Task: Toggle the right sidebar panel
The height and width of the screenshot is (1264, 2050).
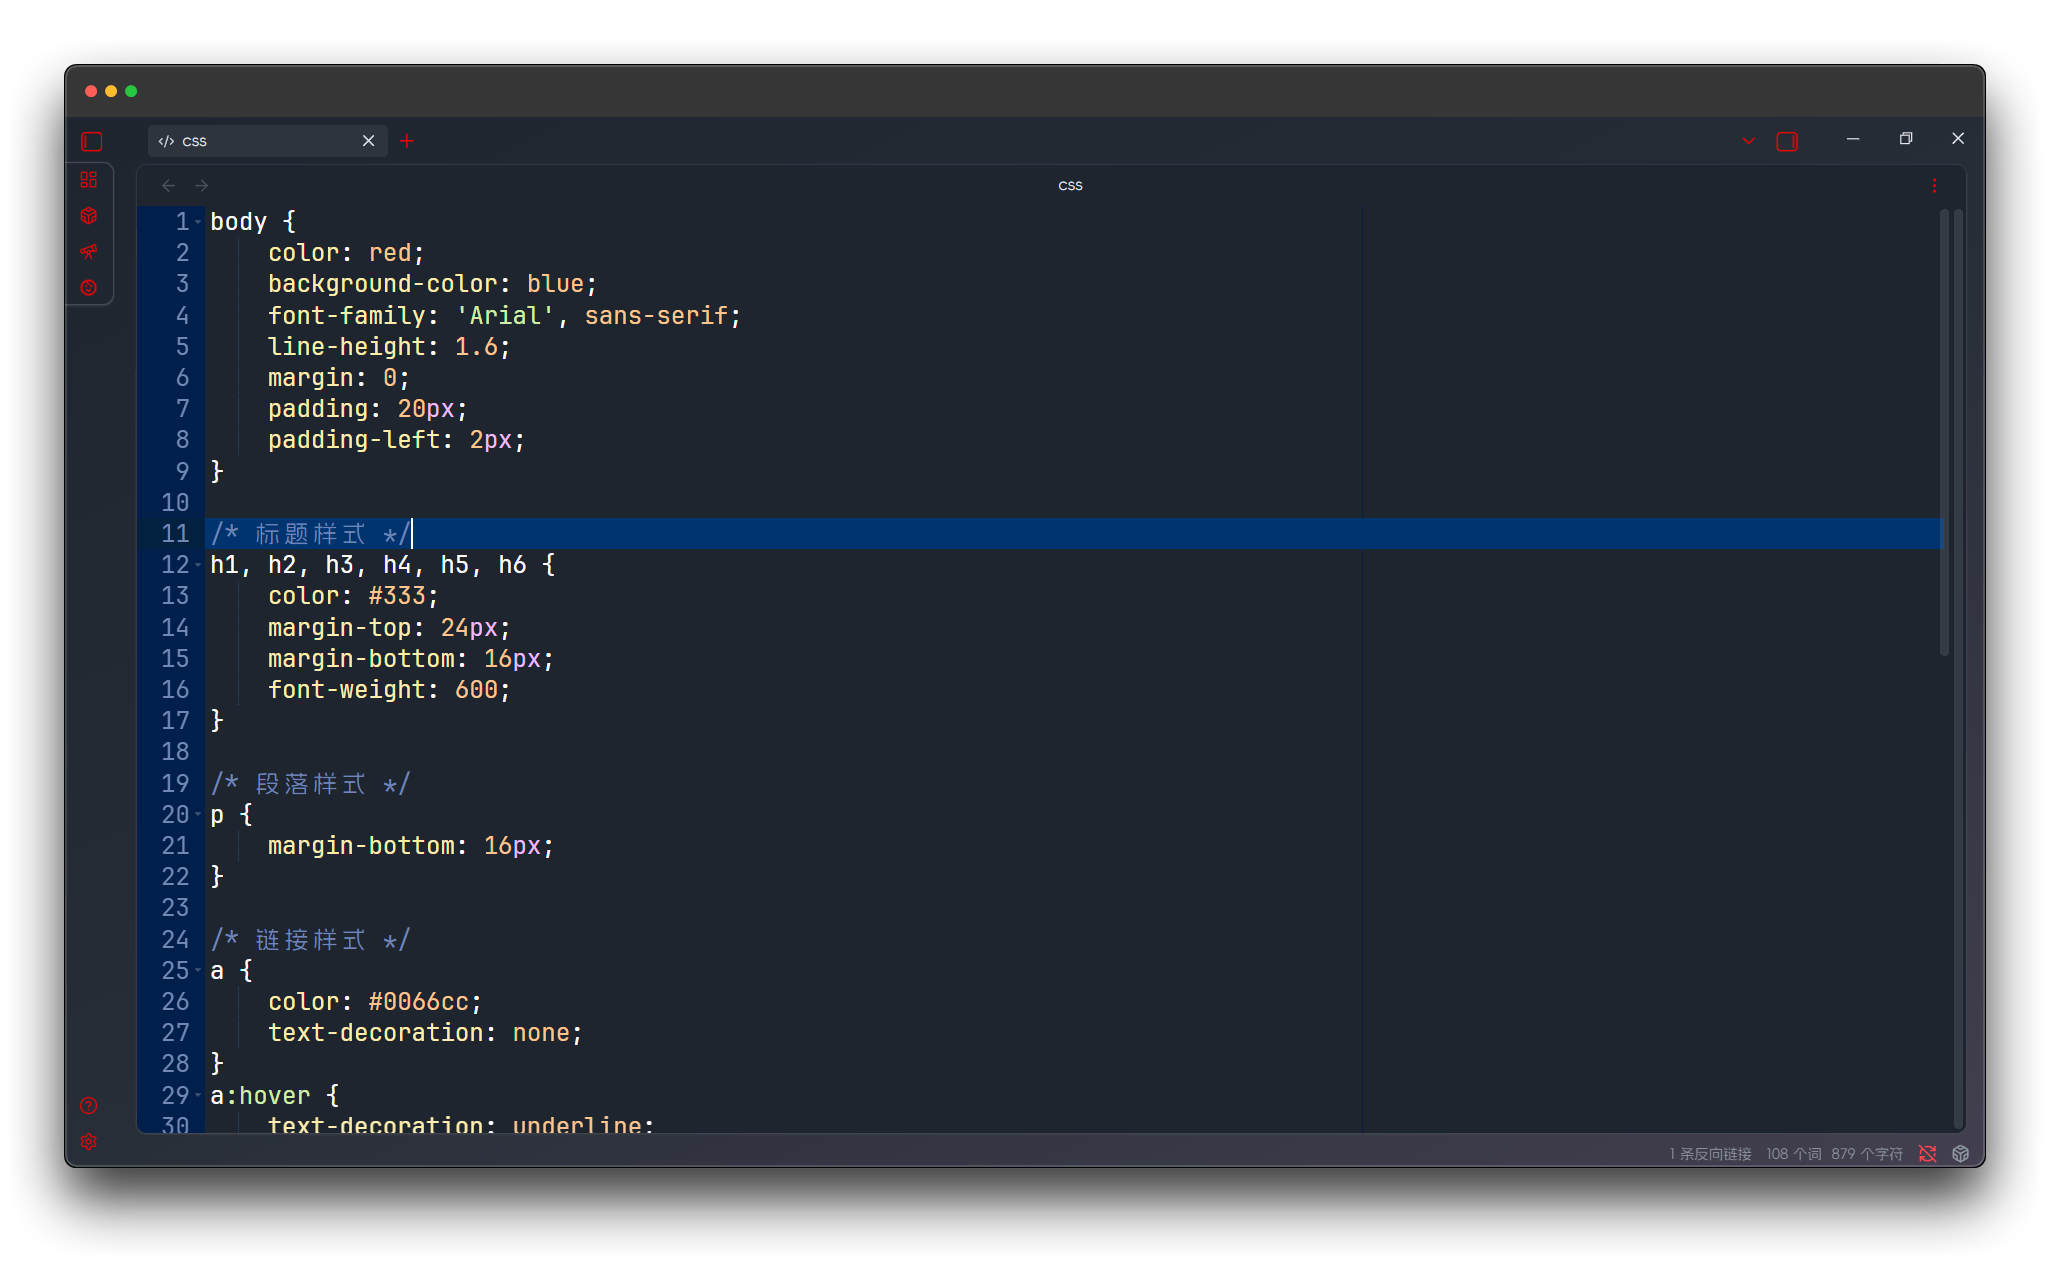Action: tap(1787, 142)
